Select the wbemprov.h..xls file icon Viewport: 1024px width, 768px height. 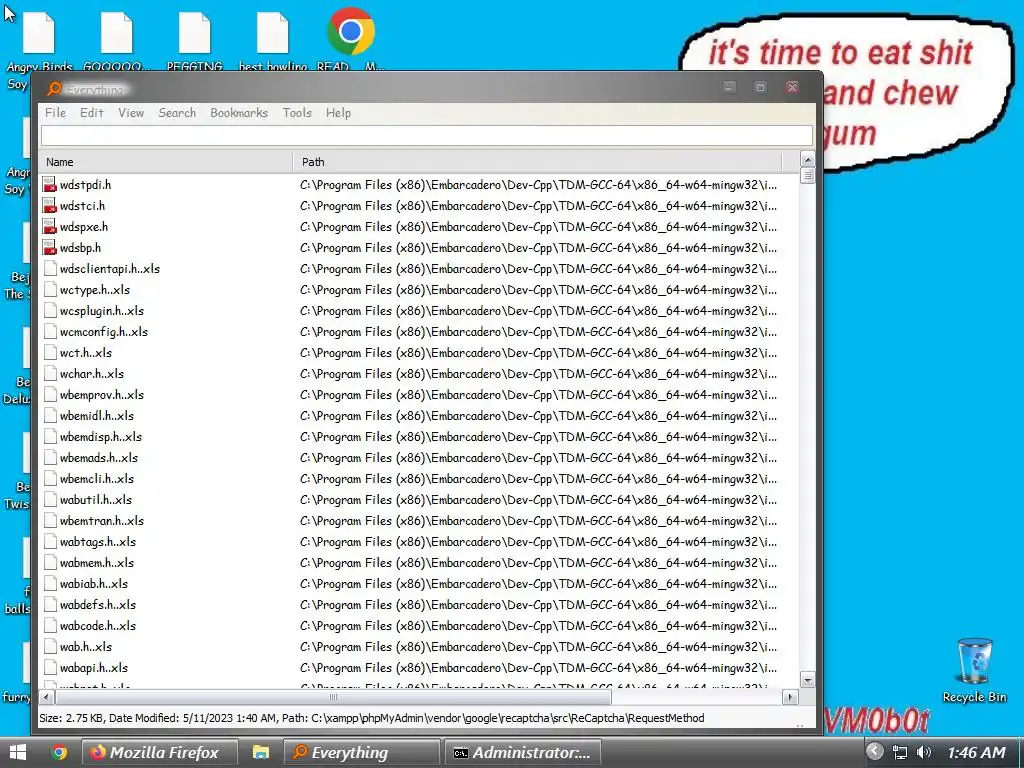pos(50,394)
